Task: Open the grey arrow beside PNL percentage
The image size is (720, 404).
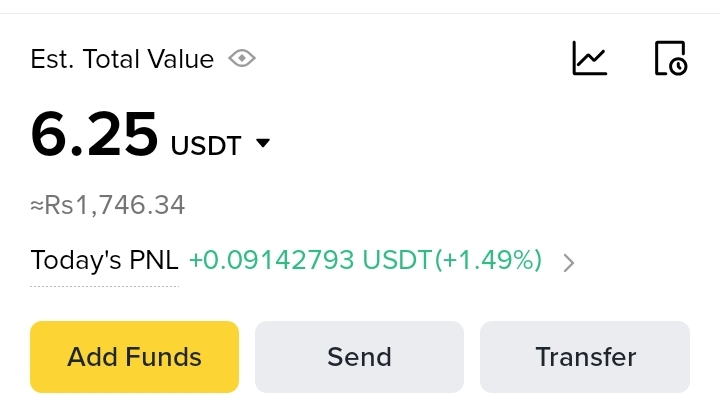Action: 569,263
